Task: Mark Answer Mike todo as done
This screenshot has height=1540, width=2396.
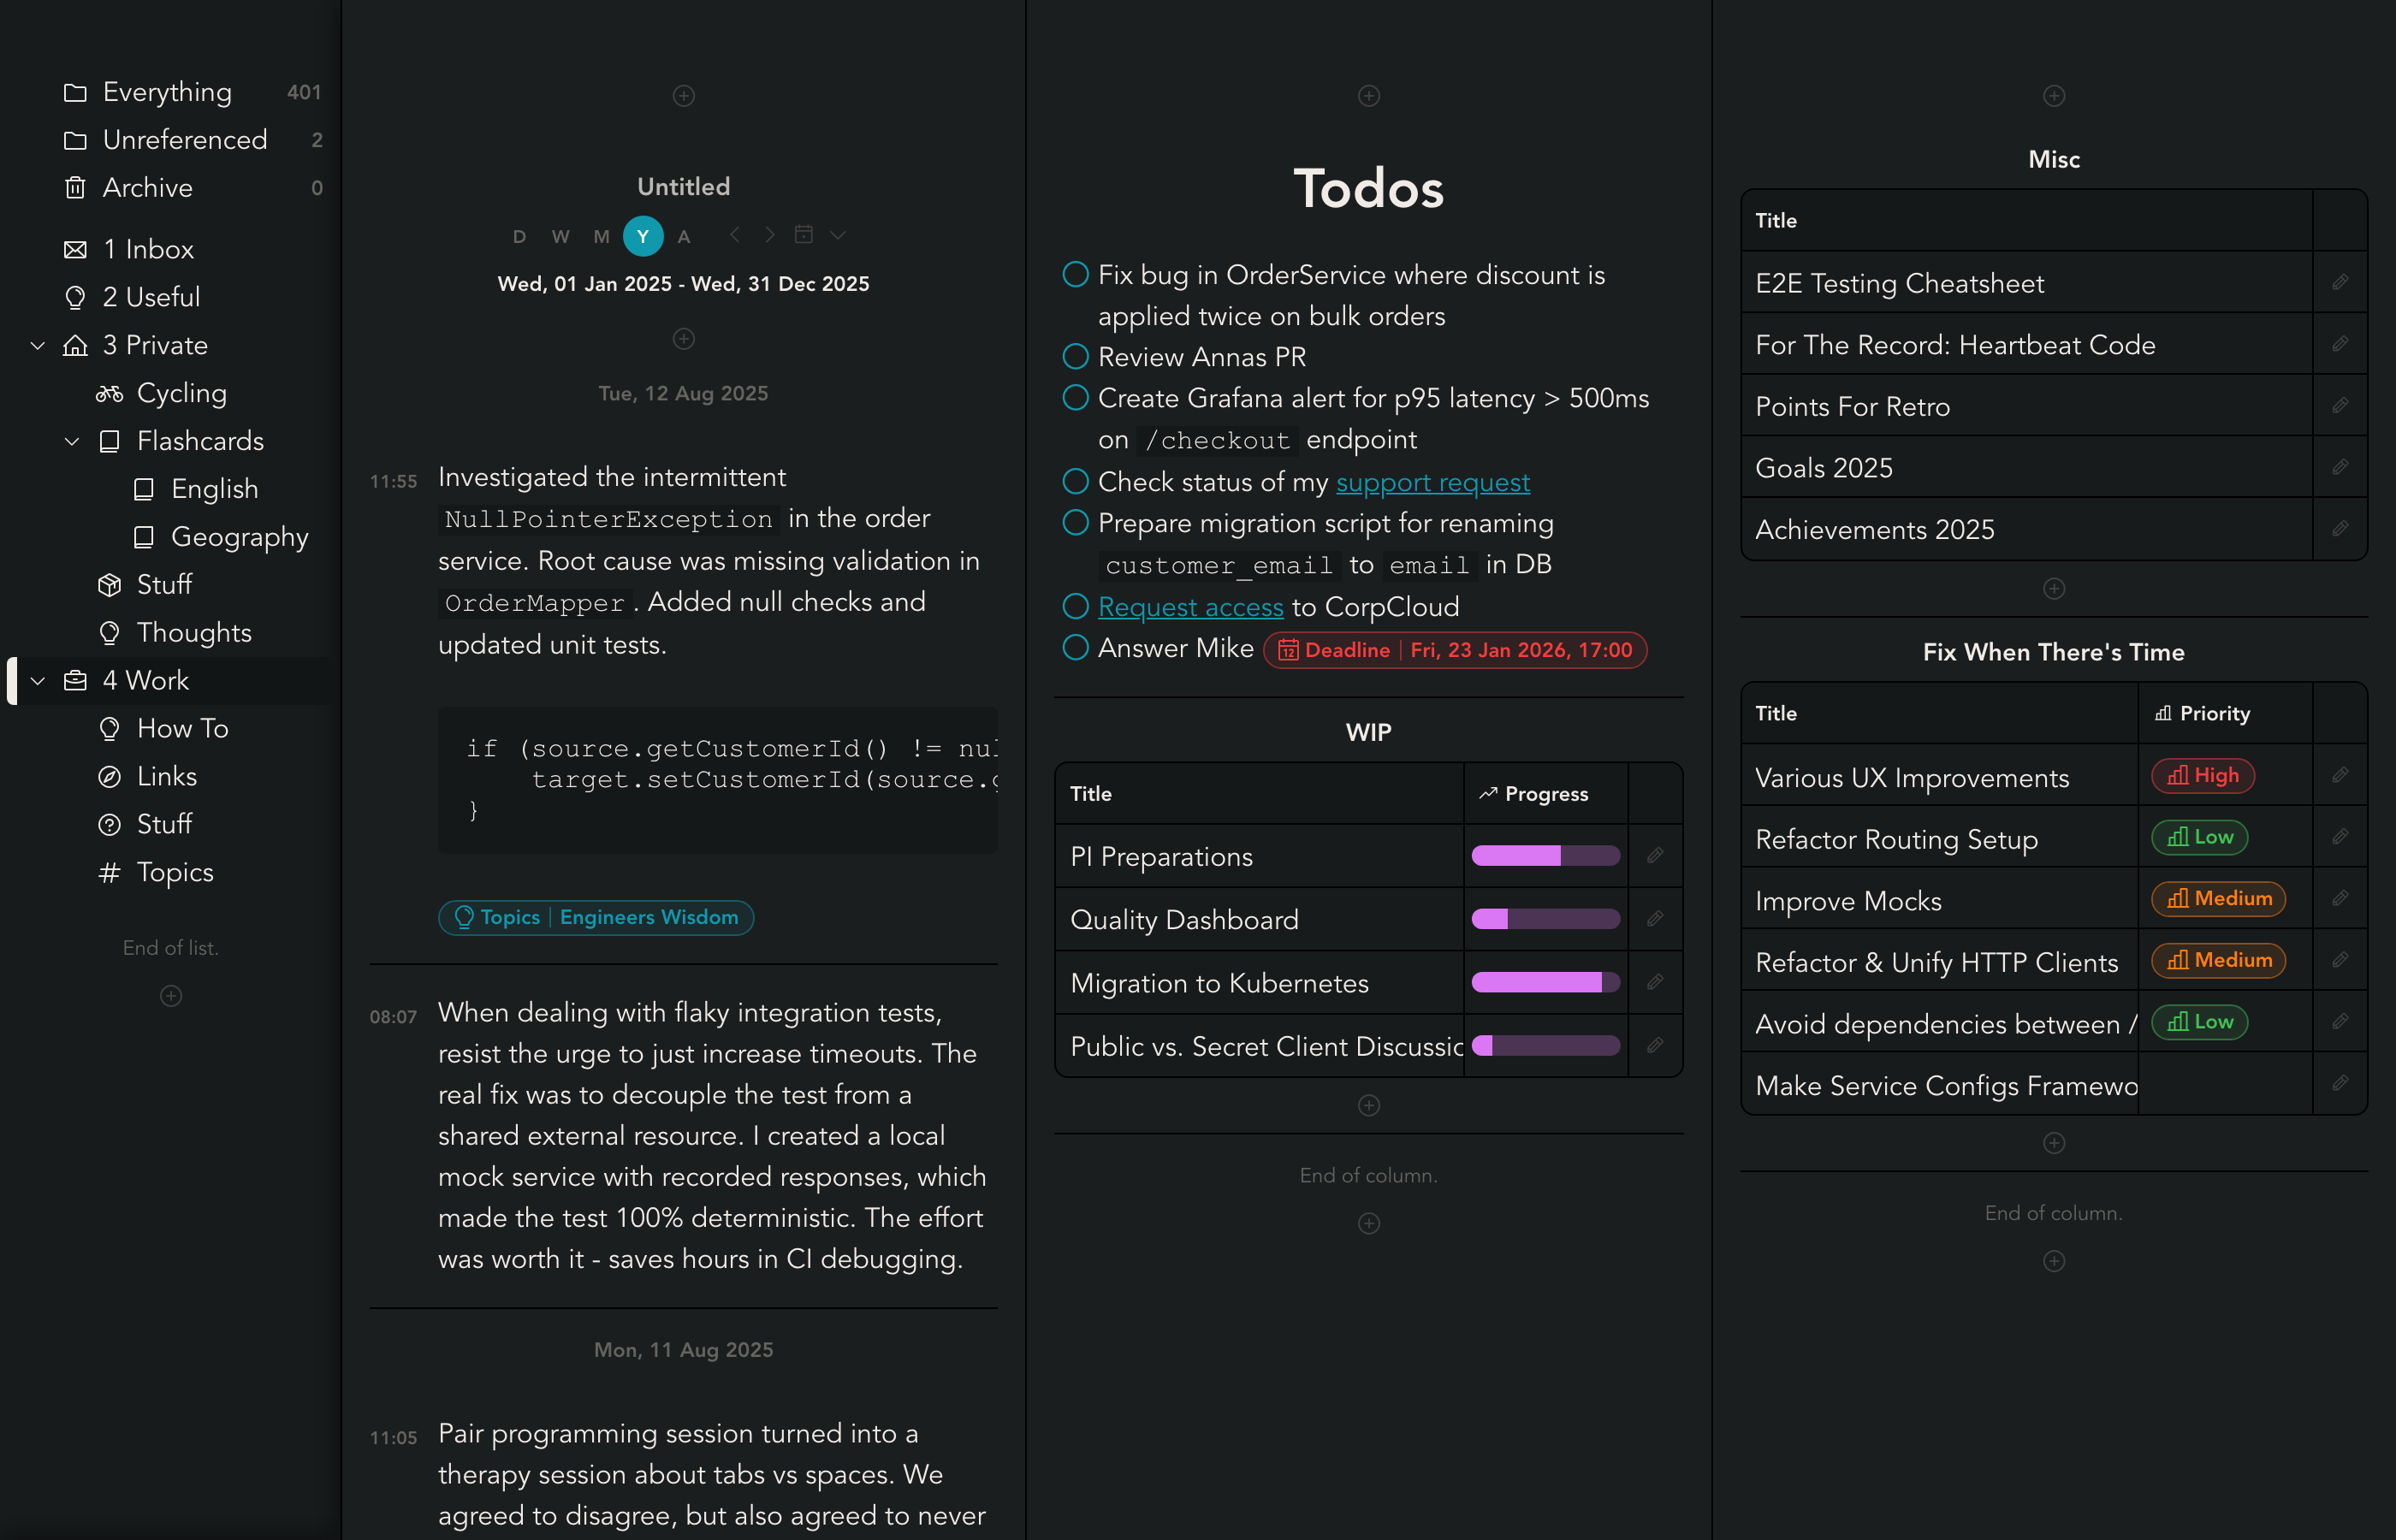Action: pos(1075,648)
